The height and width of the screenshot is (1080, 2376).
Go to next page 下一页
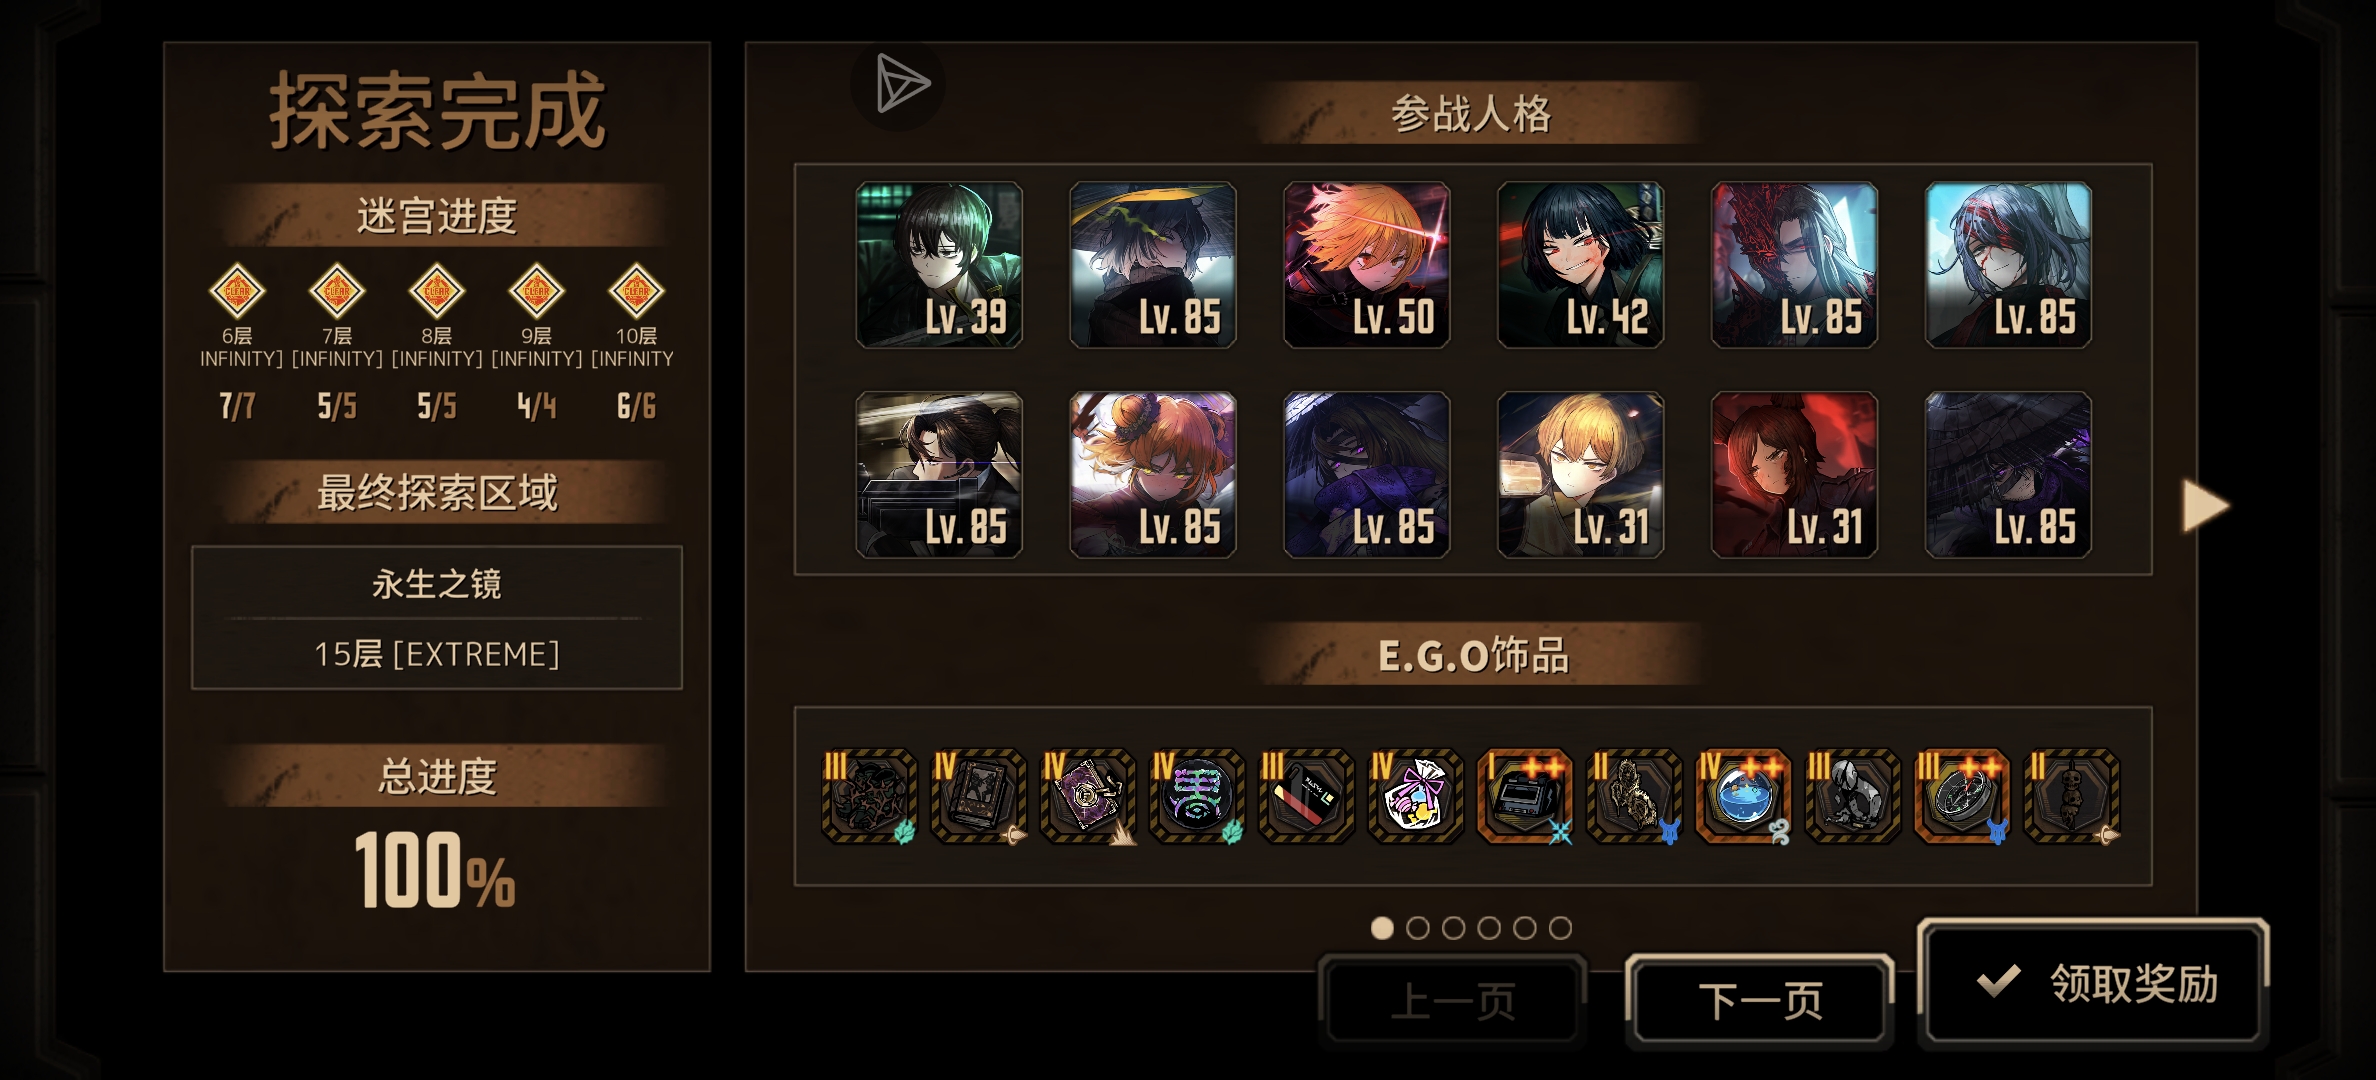click(1760, 1001)
